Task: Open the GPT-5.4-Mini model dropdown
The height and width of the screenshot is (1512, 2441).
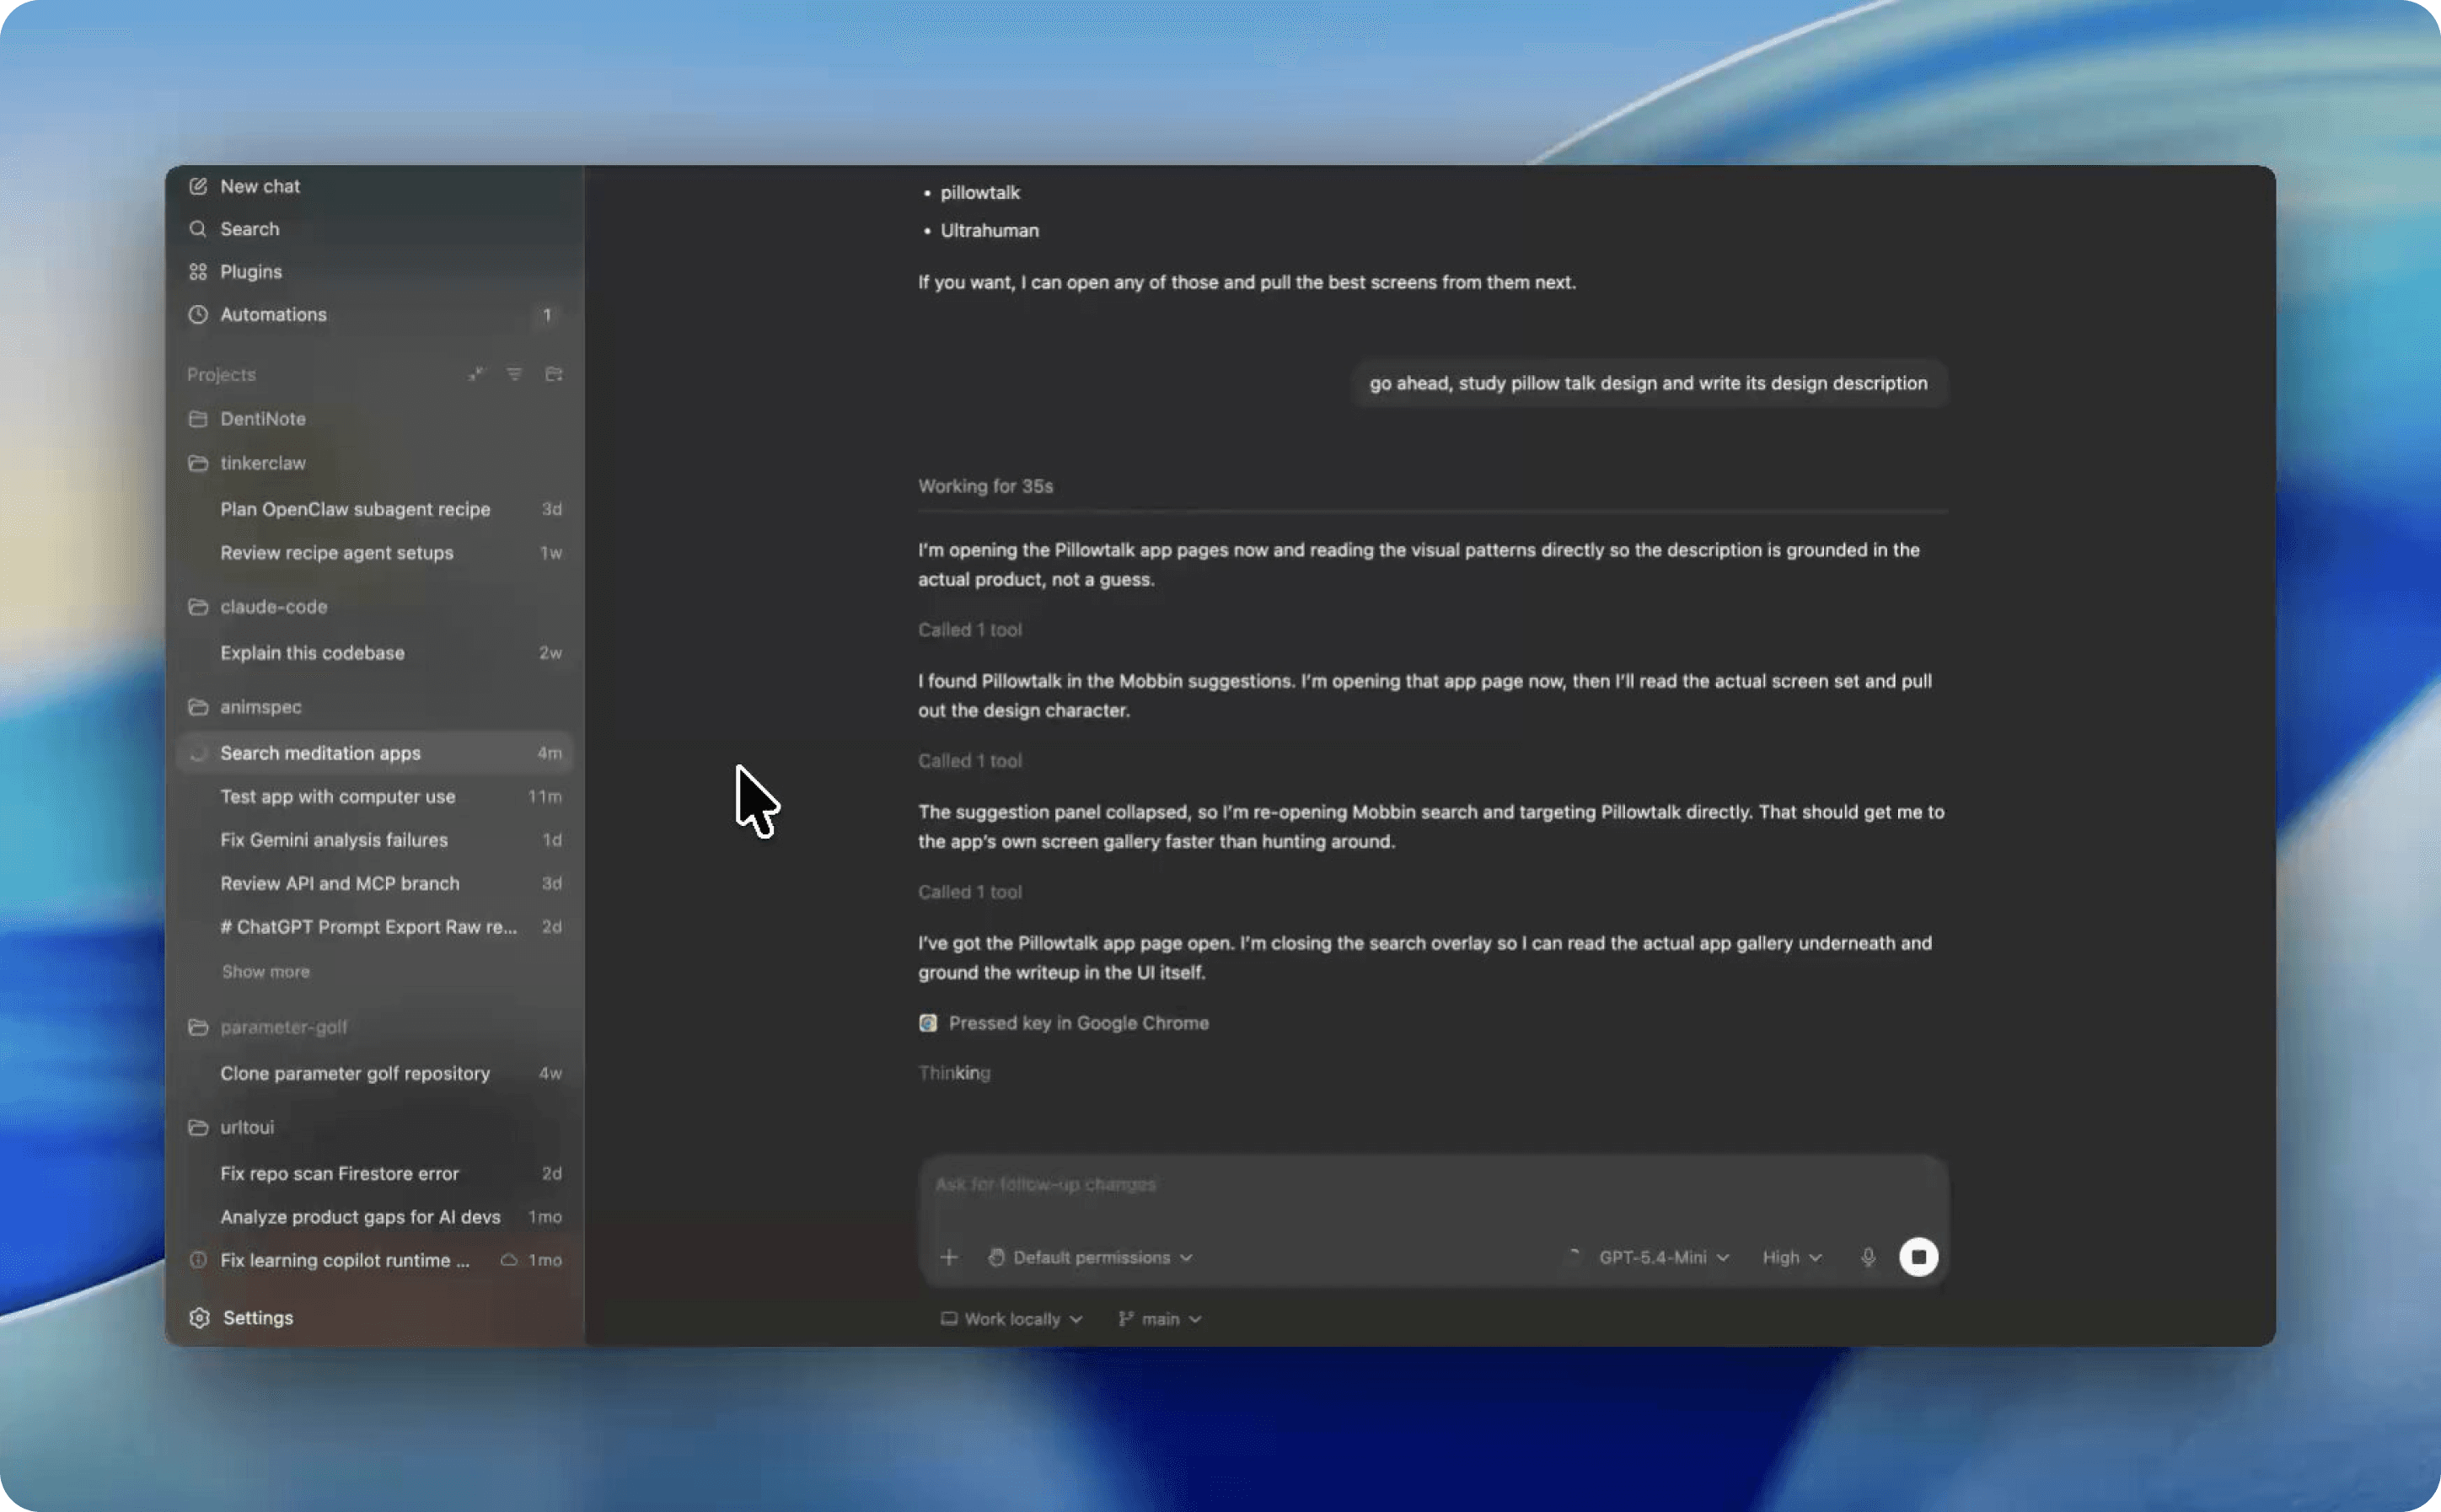Action: coord(1662,1257)
